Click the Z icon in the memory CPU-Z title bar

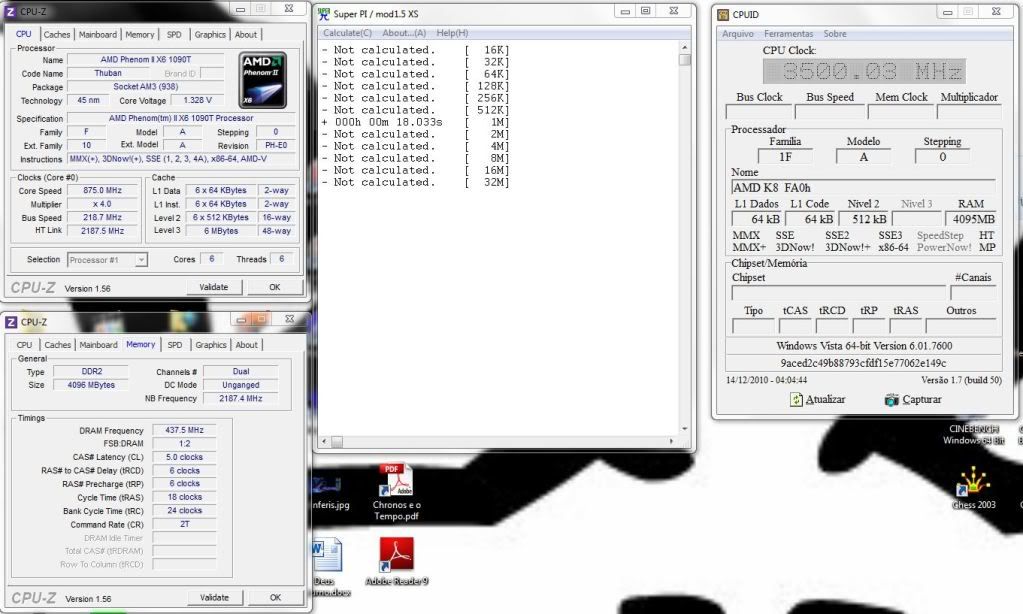[11, 322]
